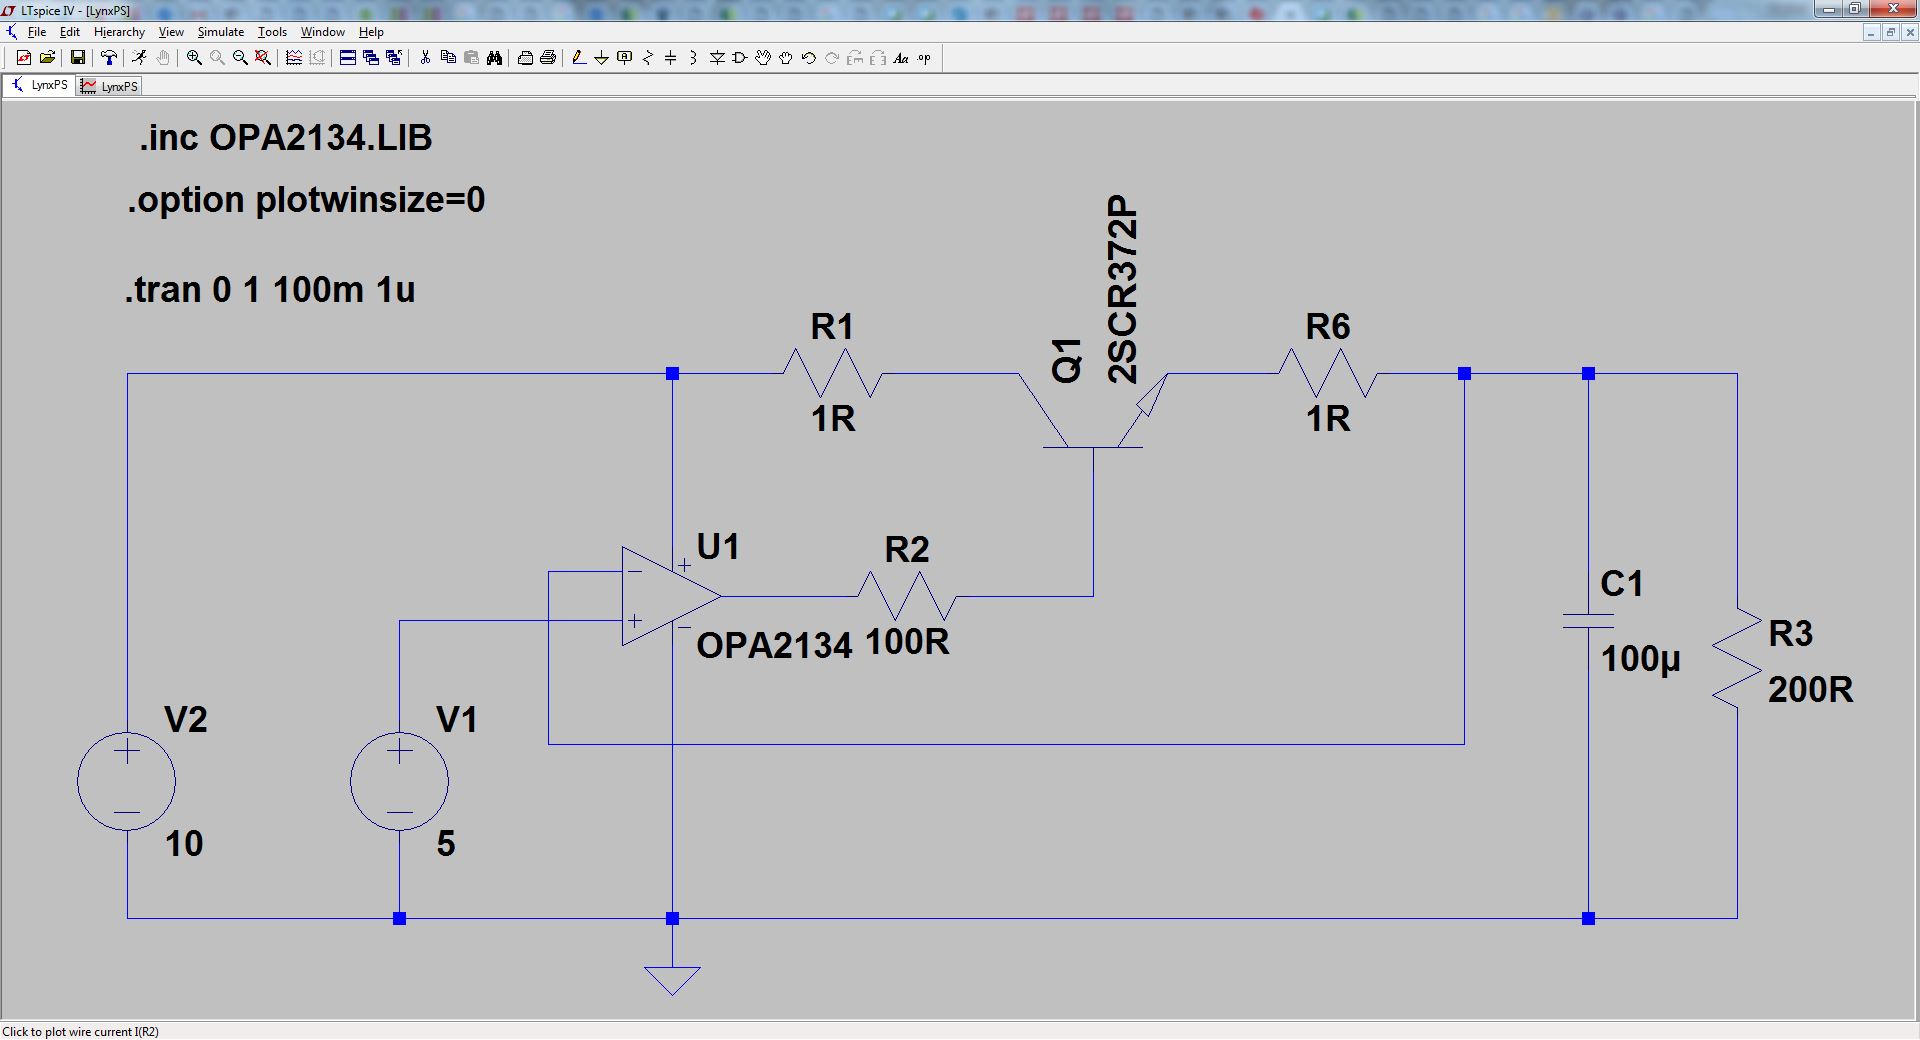Screen dimensions: 1920x1040
Task: Select the Copy tool icon
Action: (448, 58)
